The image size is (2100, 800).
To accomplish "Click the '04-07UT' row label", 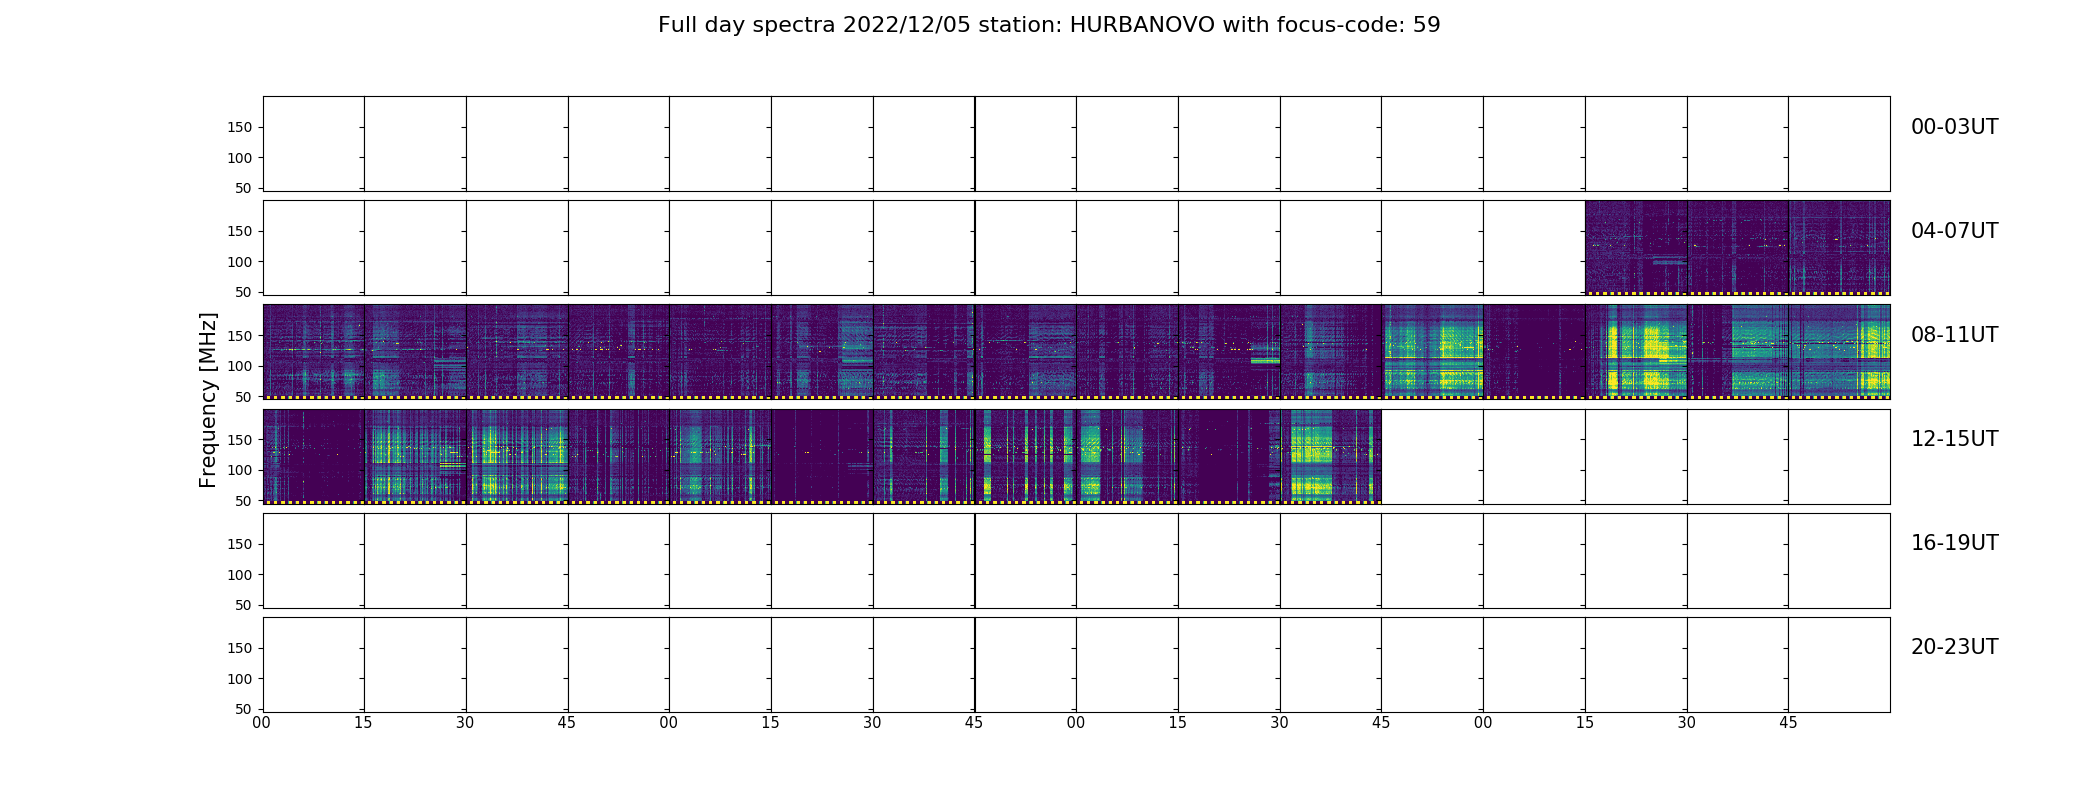I will (1954, 231).
